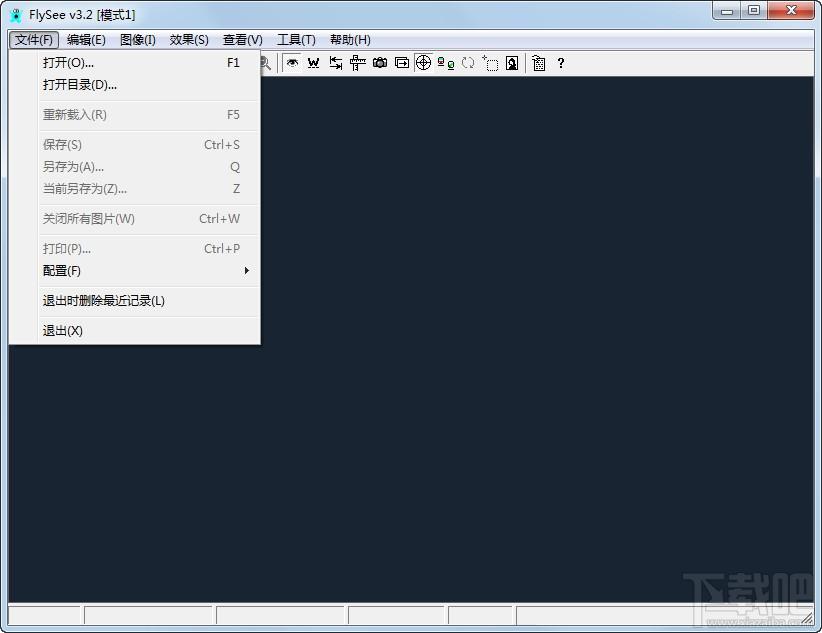Click the window-with-arrow toolbar icon

point(402,63)
